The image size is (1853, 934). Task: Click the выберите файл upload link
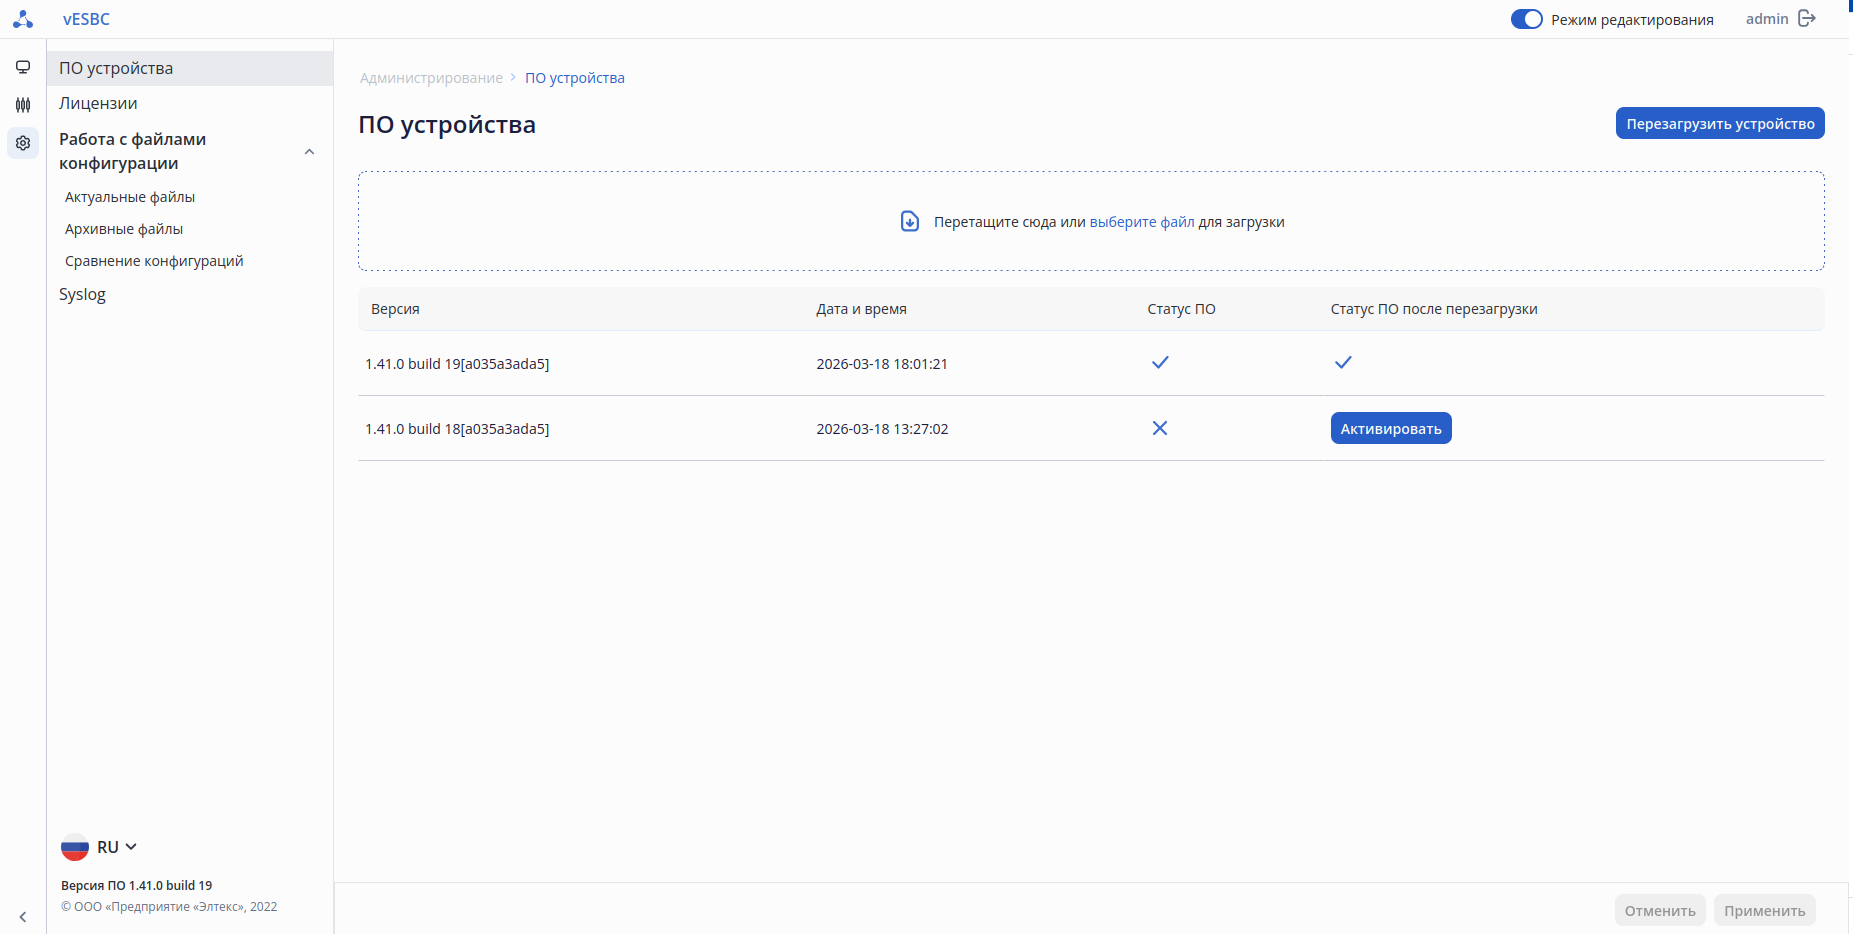(1141, 222)
